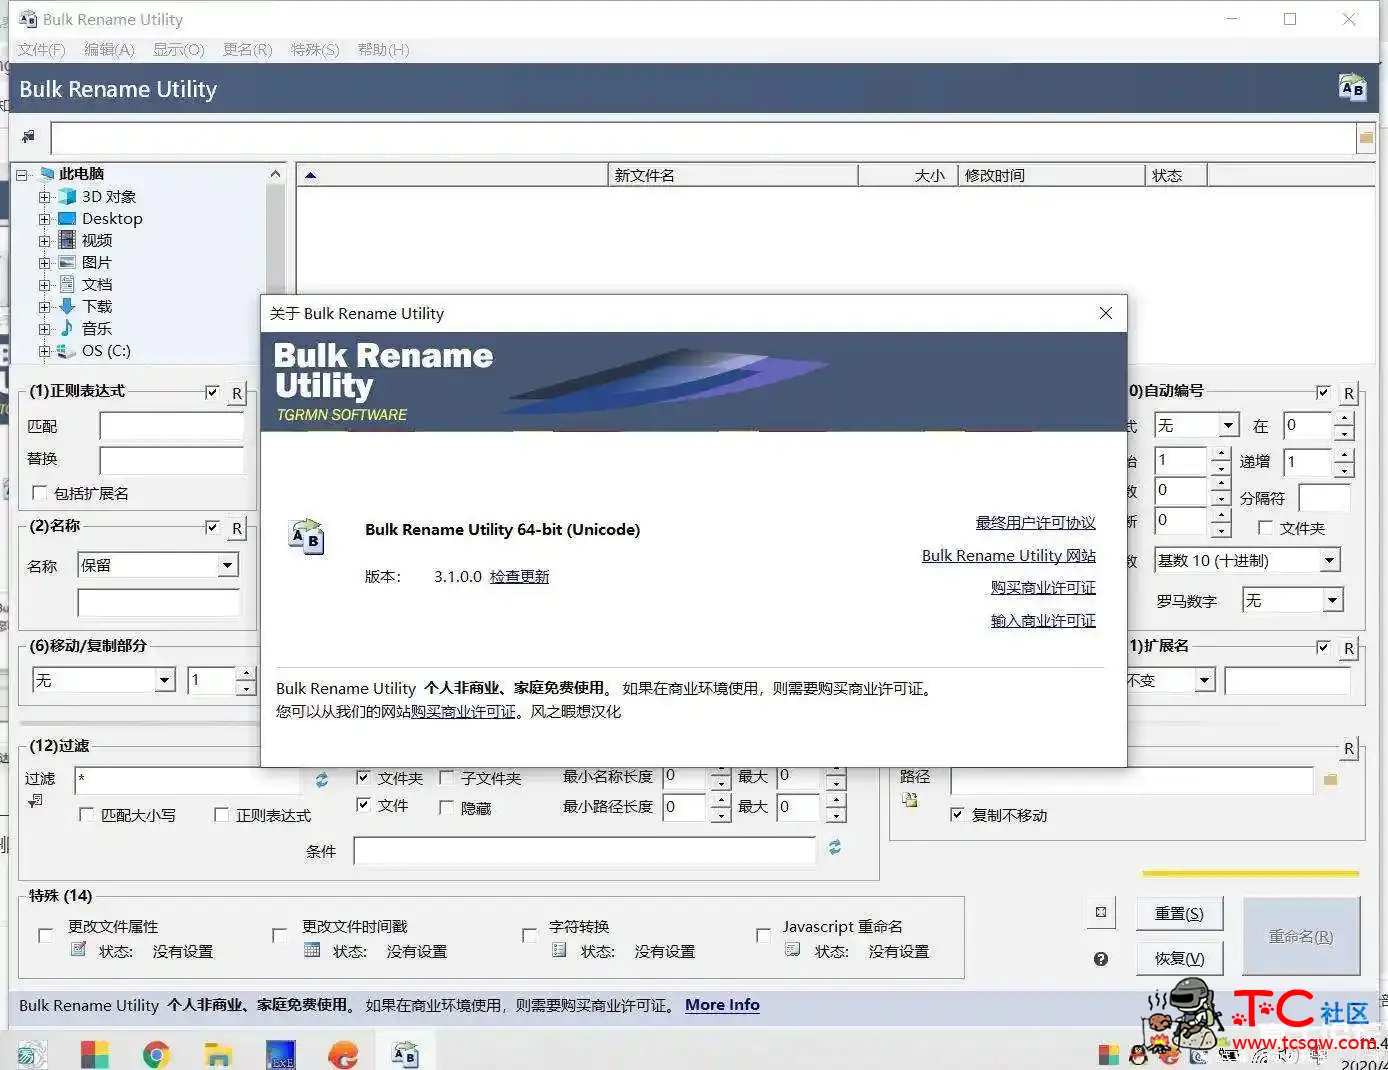Viewport: 1388px width, 1070px height.
Task: Click the small square icon left of 重置
Action: [x=1101, y=912]
